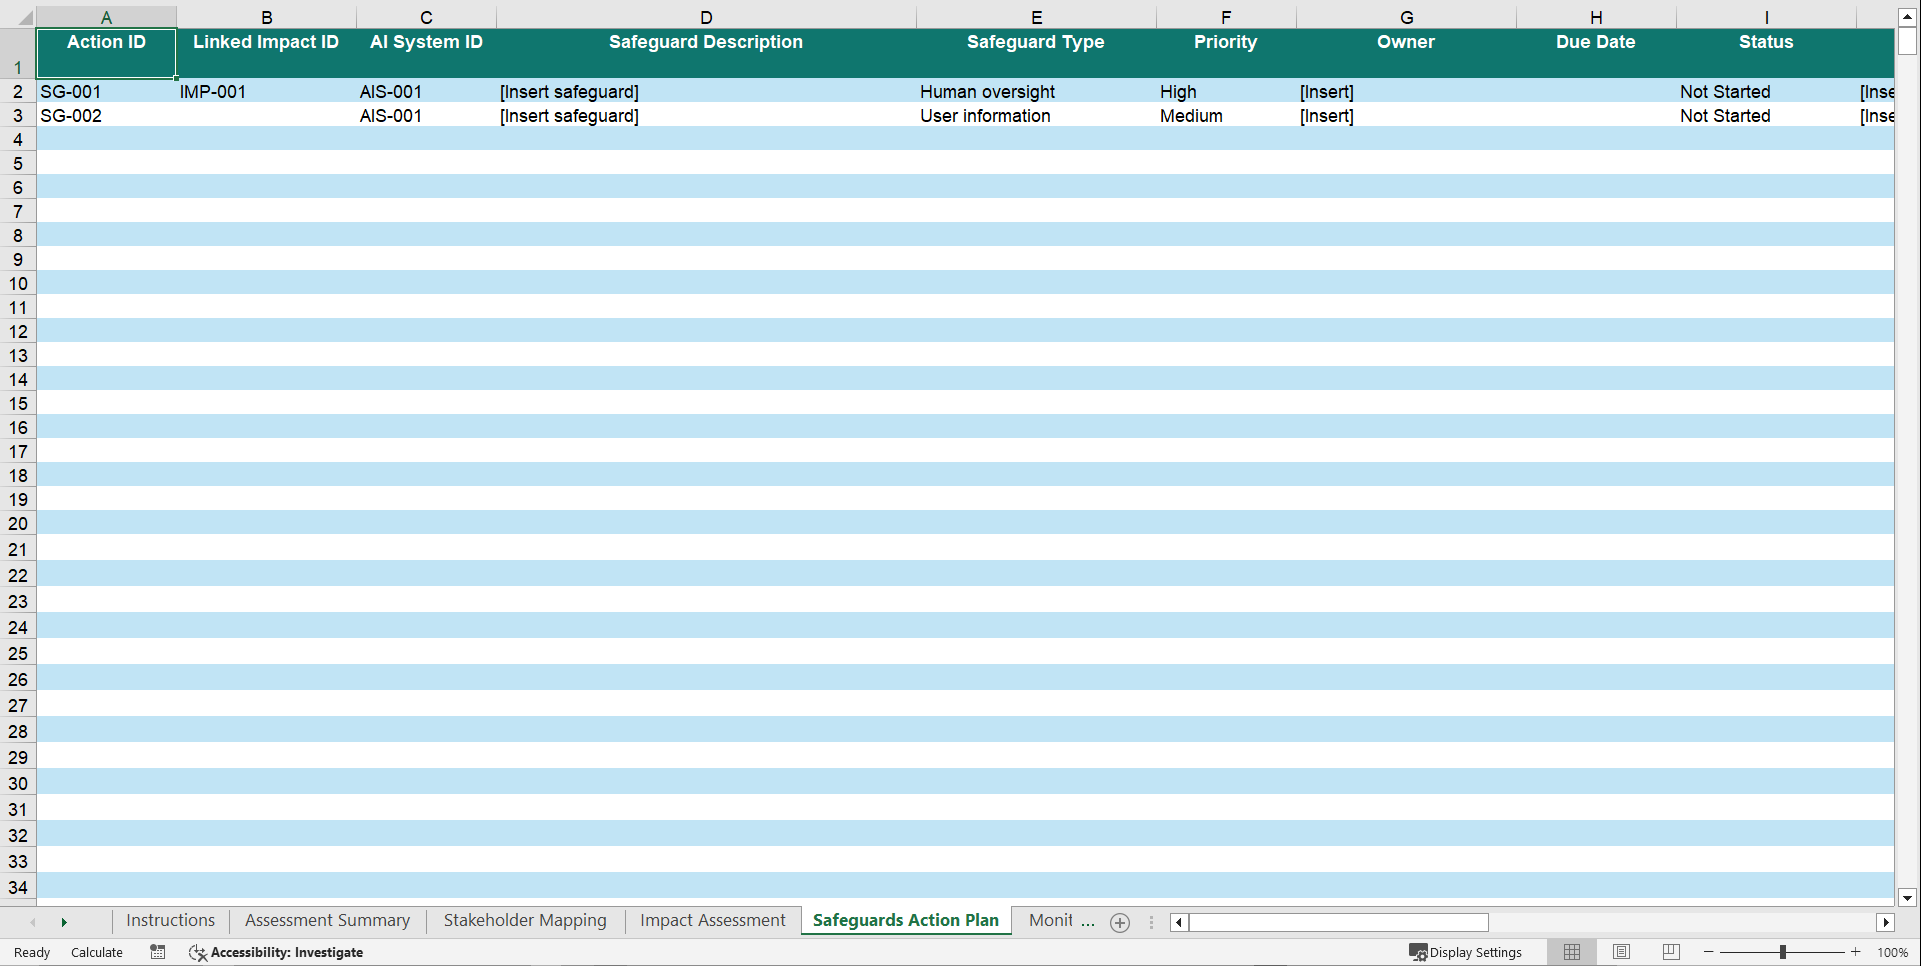Click the zoom in plus button
The width and height of the screenshot is (1921, 966).
point(1856,952)
